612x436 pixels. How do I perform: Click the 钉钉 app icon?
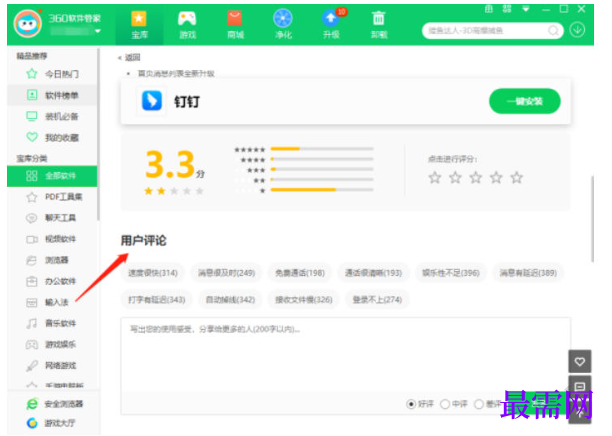pos(151,101)
